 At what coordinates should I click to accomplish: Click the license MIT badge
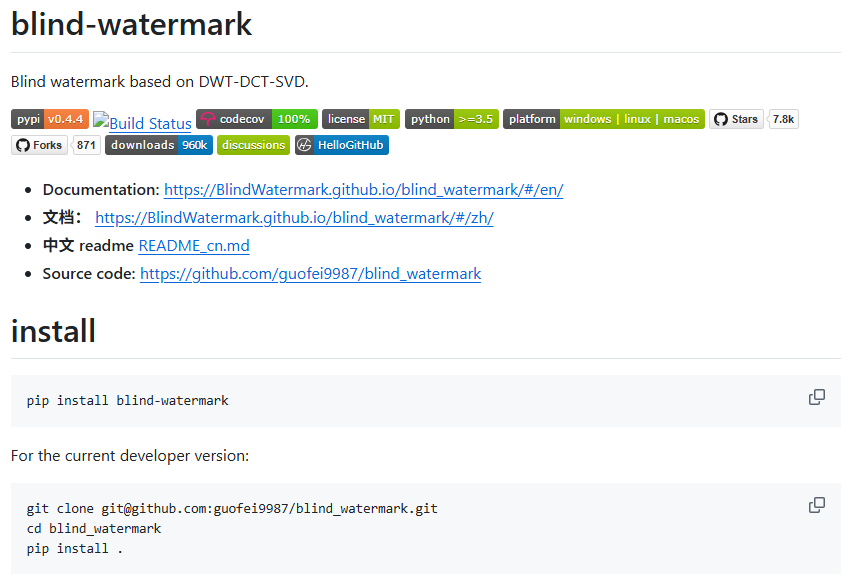tap(361, 119)
